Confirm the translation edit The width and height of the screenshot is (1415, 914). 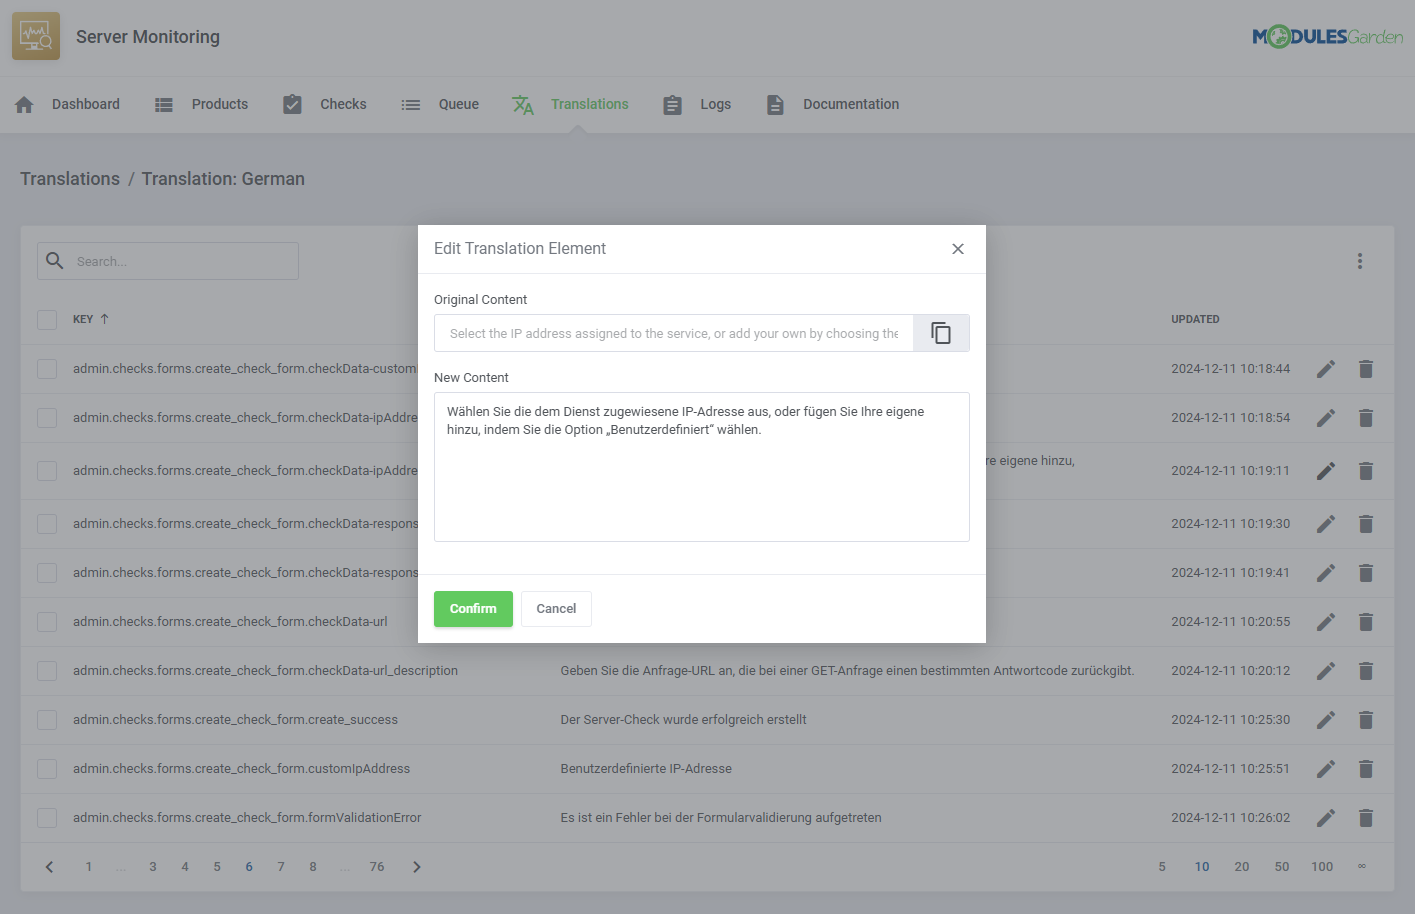click(x=473, y=608)
